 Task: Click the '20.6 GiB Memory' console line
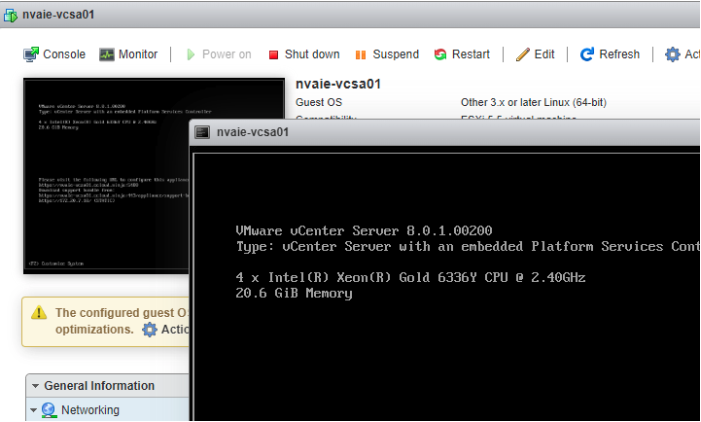(x=294, y=293)
